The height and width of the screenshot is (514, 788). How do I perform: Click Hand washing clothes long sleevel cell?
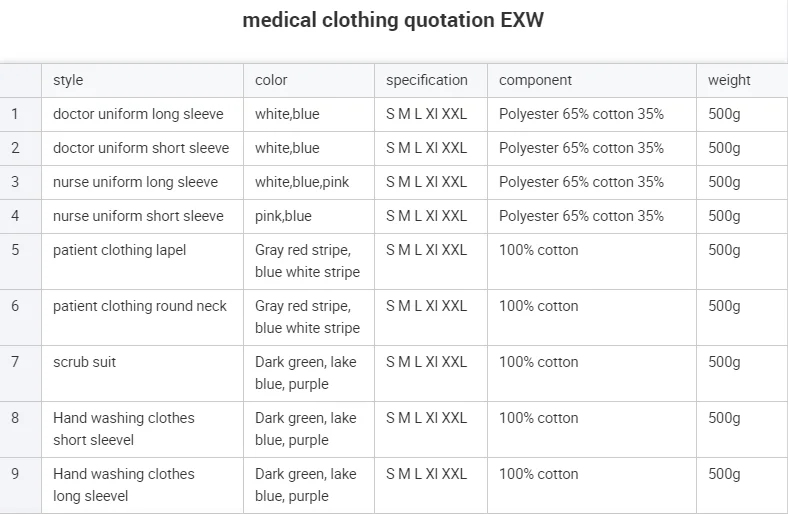click(142, 485)
